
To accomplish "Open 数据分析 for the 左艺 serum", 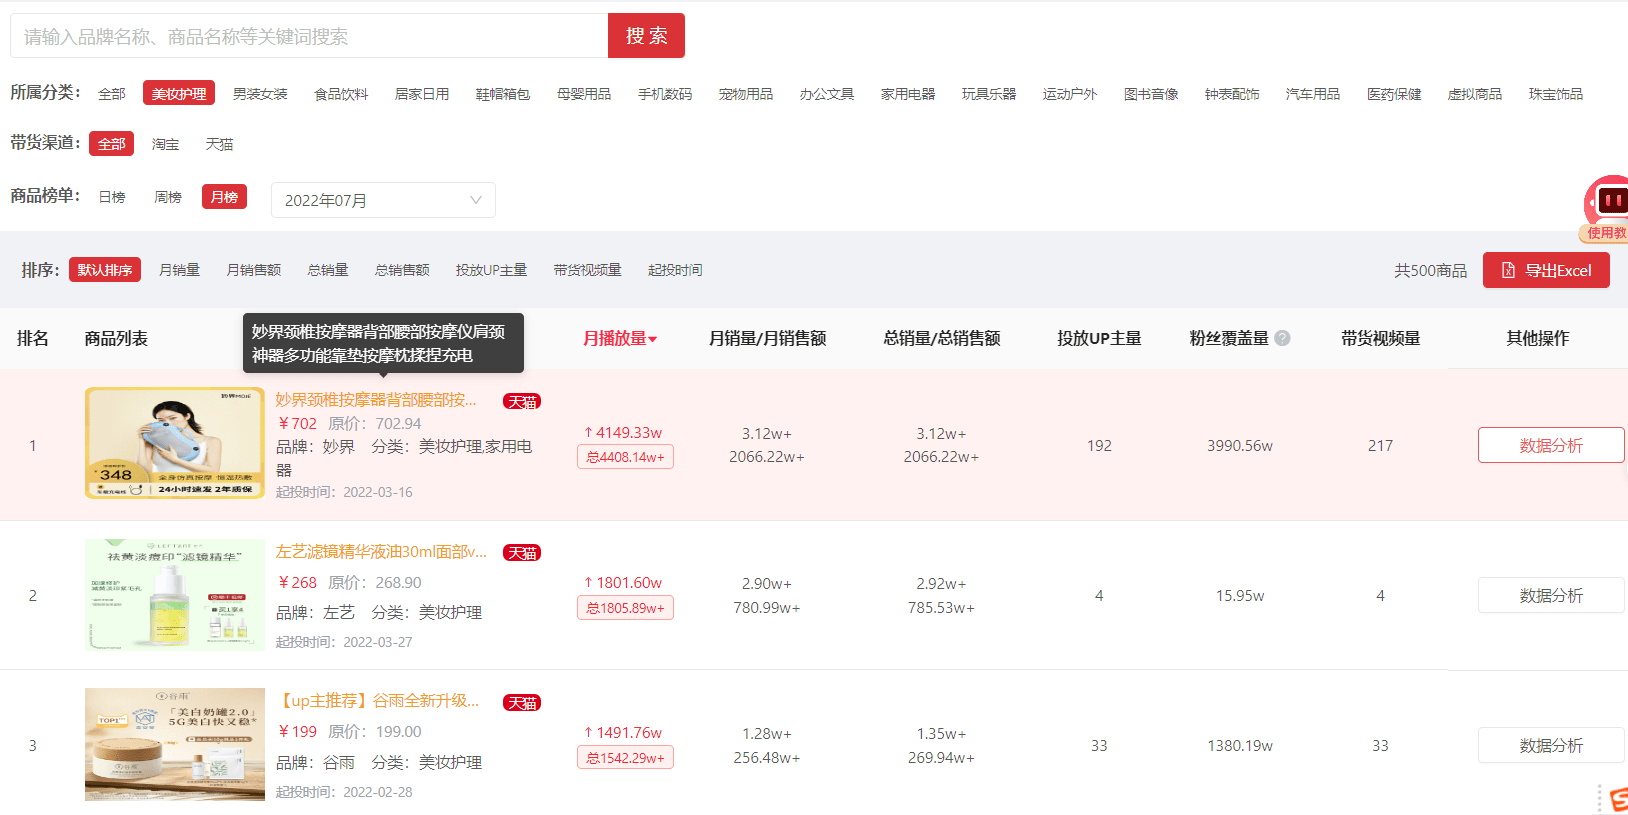I will click(1551, 595).
